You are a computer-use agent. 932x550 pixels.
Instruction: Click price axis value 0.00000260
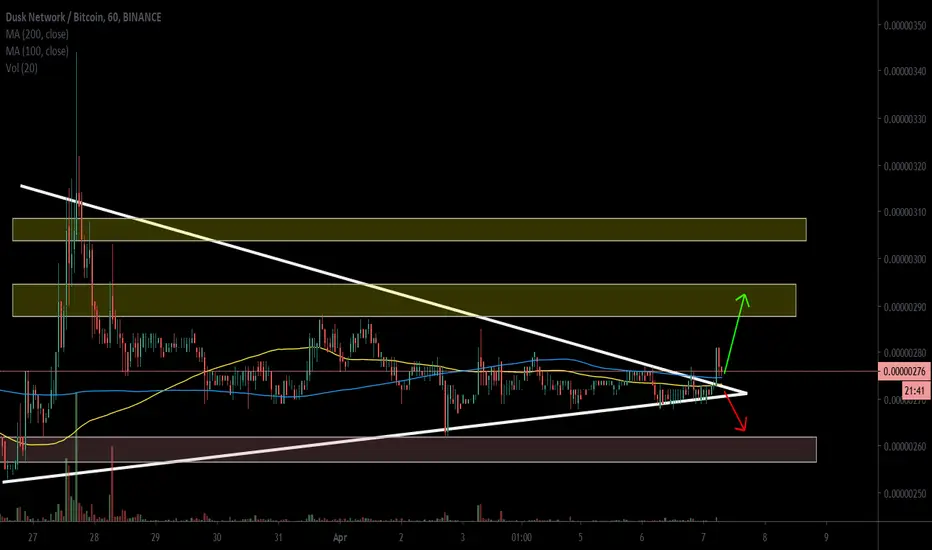[x=905, y=447]
